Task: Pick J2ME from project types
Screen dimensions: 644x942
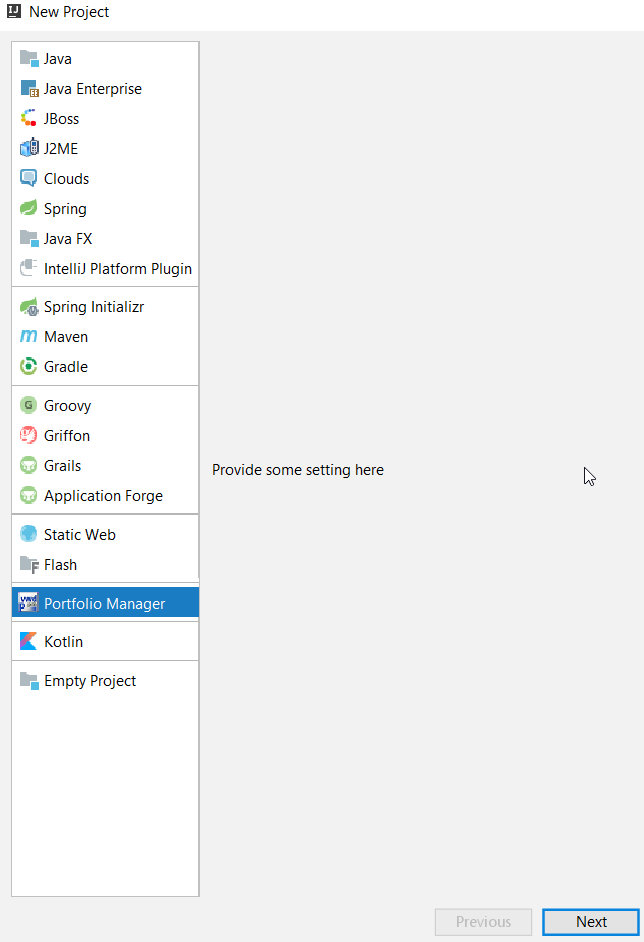Action: [61, 149]
